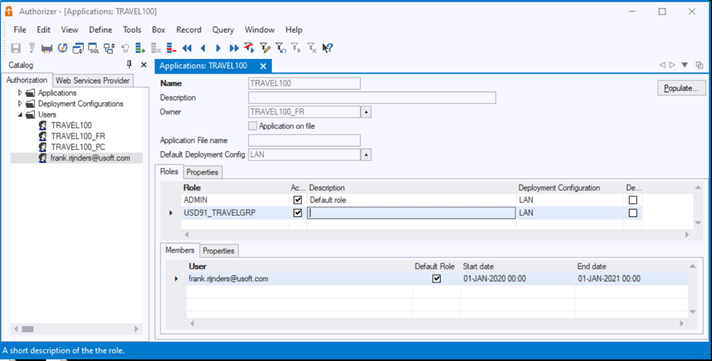Click the restore windows icon beside tab arrows
Image resolution: width=712 pixels, height=361 pixels.
(699, 65)
